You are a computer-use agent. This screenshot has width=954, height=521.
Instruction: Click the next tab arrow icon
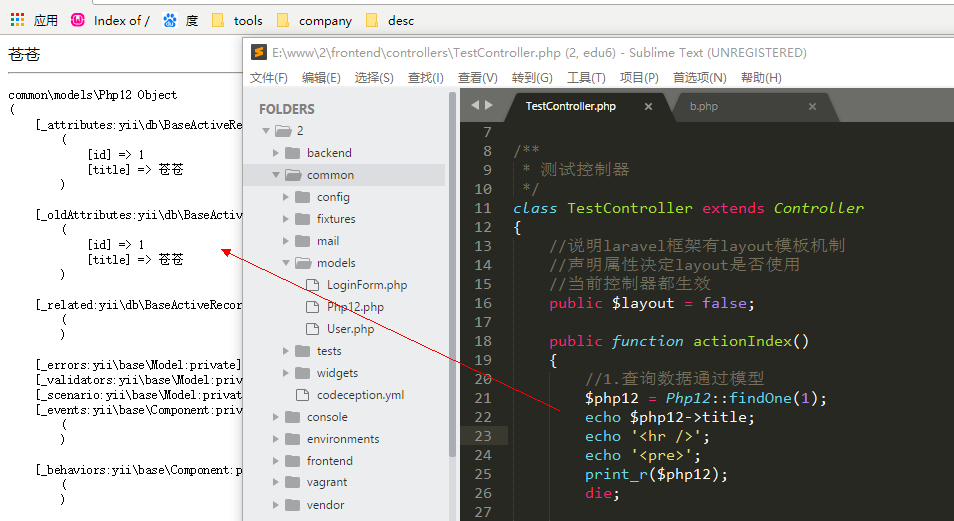tap(488, 105)
